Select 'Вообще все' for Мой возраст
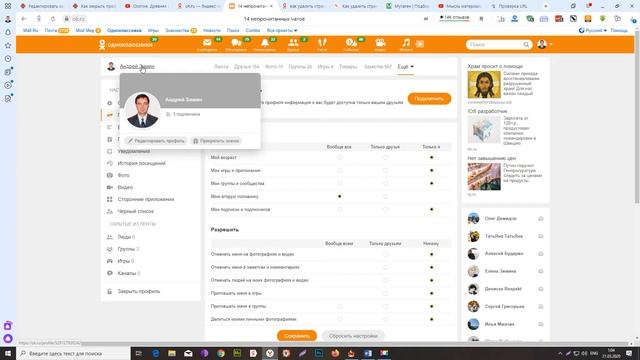This screenshot has width=640, height=360. pos(340,158)
